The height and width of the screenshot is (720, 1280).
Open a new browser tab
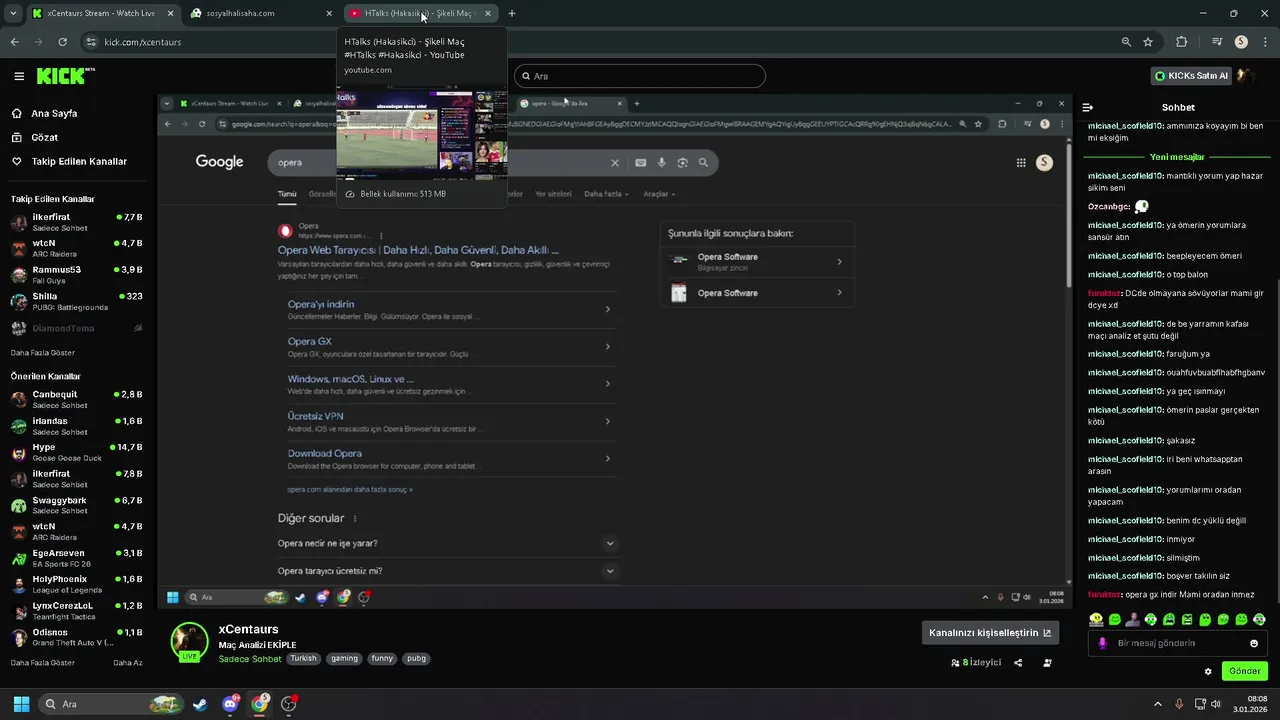(512, 13)
